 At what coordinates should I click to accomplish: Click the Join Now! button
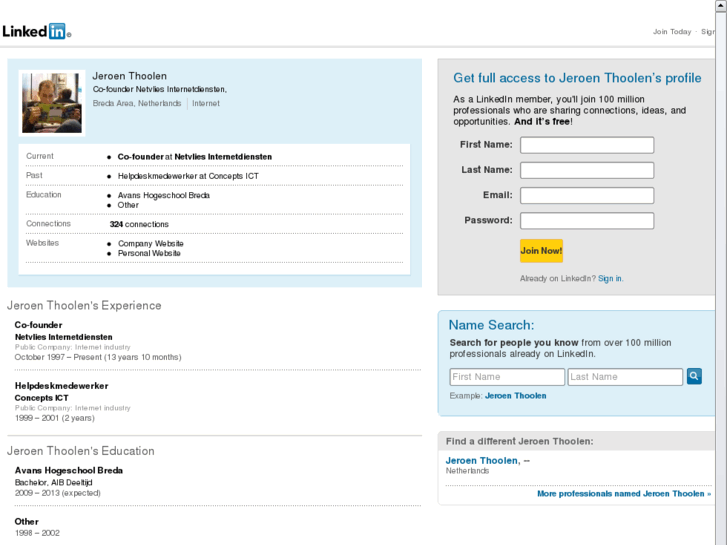coord(541,251)
